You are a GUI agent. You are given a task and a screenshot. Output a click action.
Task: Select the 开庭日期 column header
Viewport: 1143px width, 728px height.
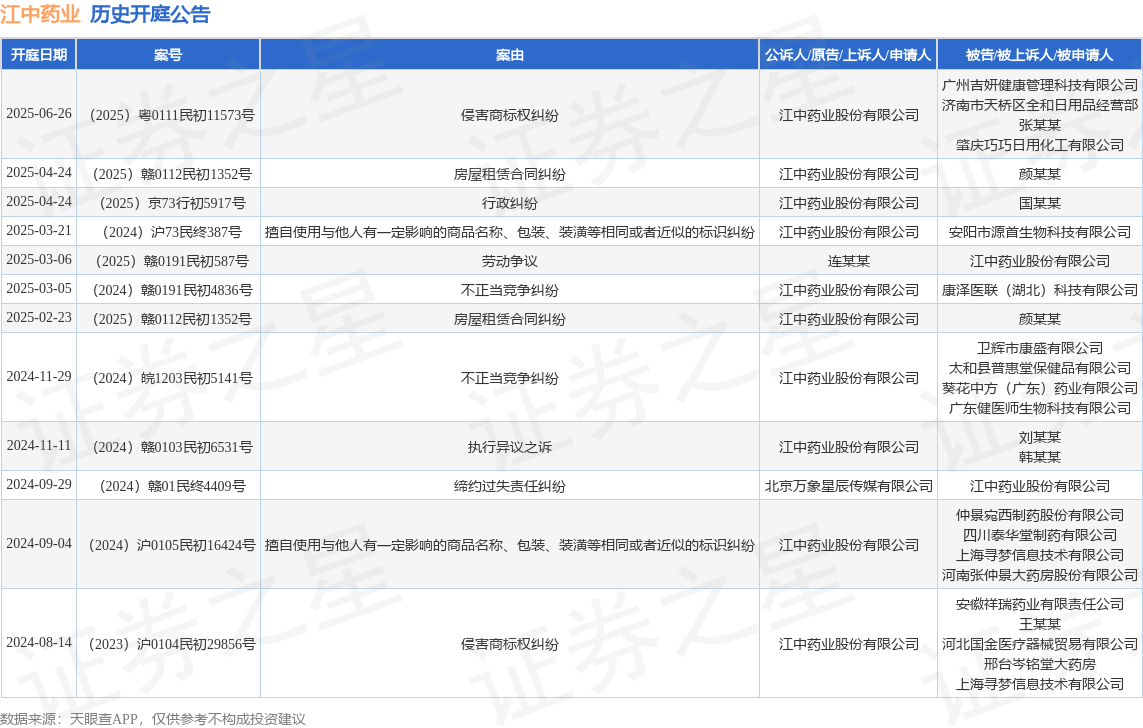coord(39,55)
